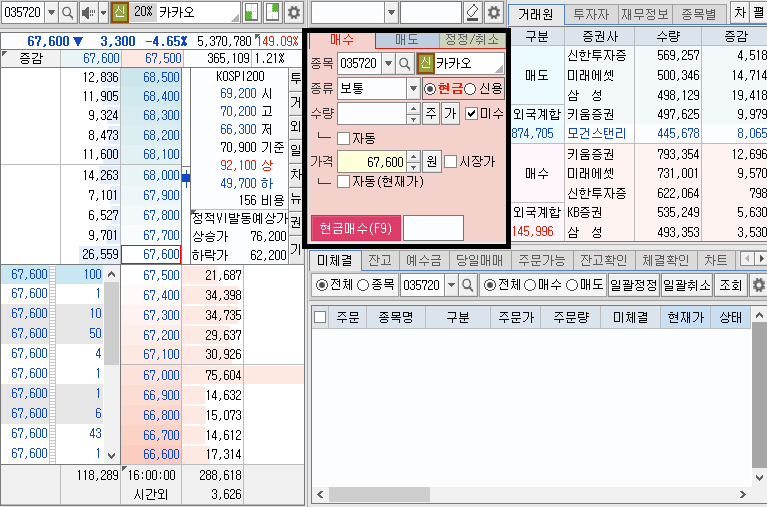This screenshot has width=767, height=507.
Task: Click the 신 badge beside 카카오 in order panel
Action: [x=426, y=64]
